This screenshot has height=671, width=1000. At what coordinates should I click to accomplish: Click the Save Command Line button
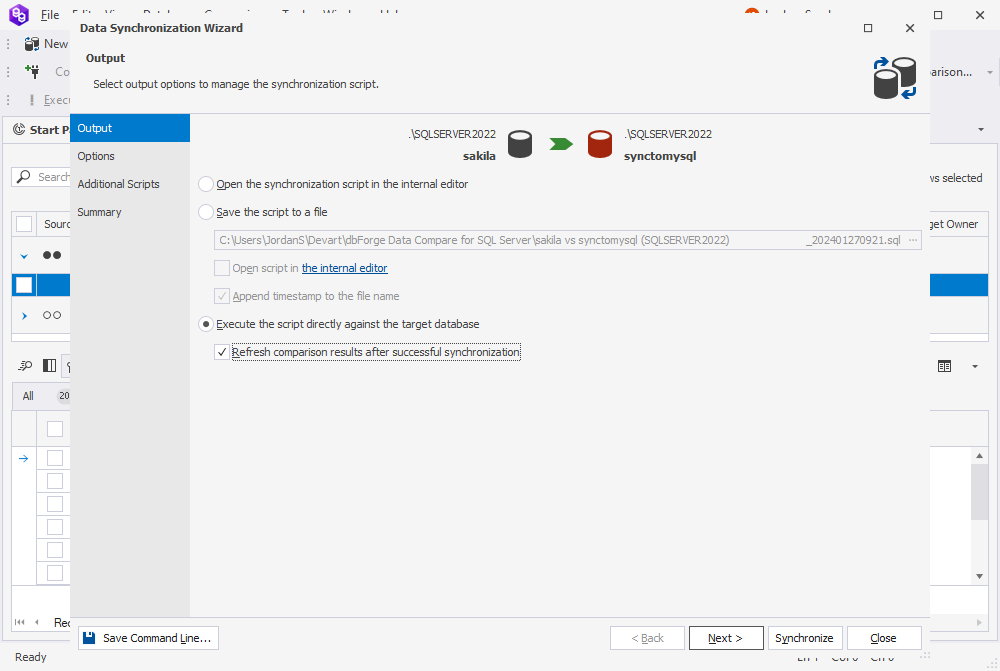(147, 637)
